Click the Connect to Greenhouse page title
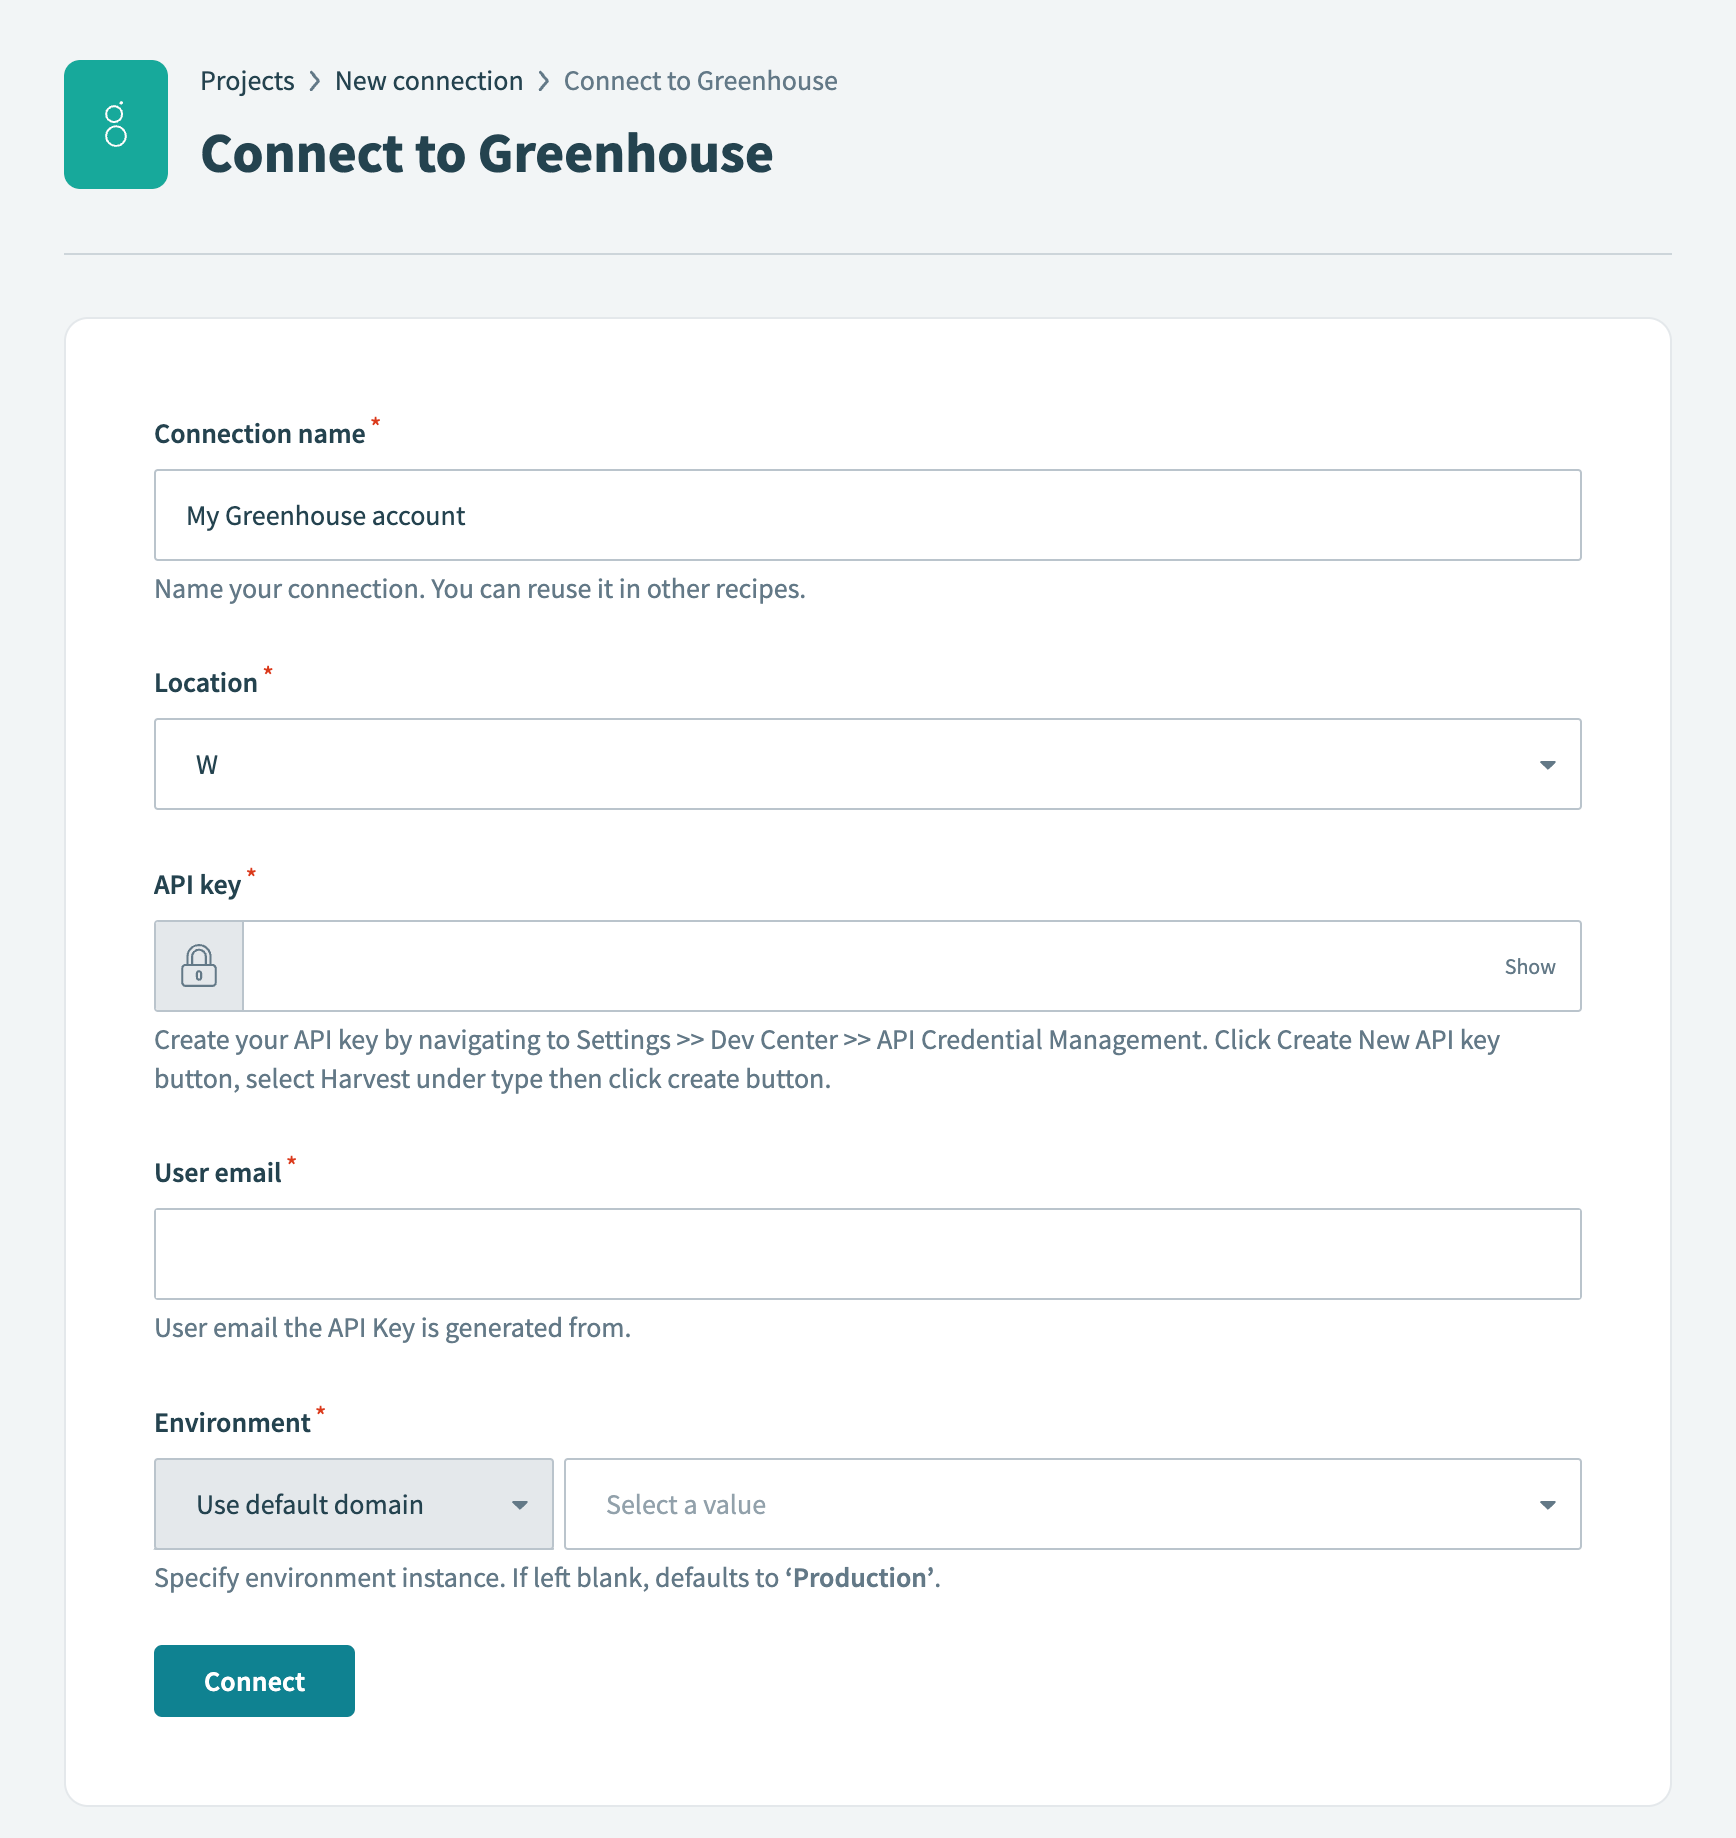 487,152
